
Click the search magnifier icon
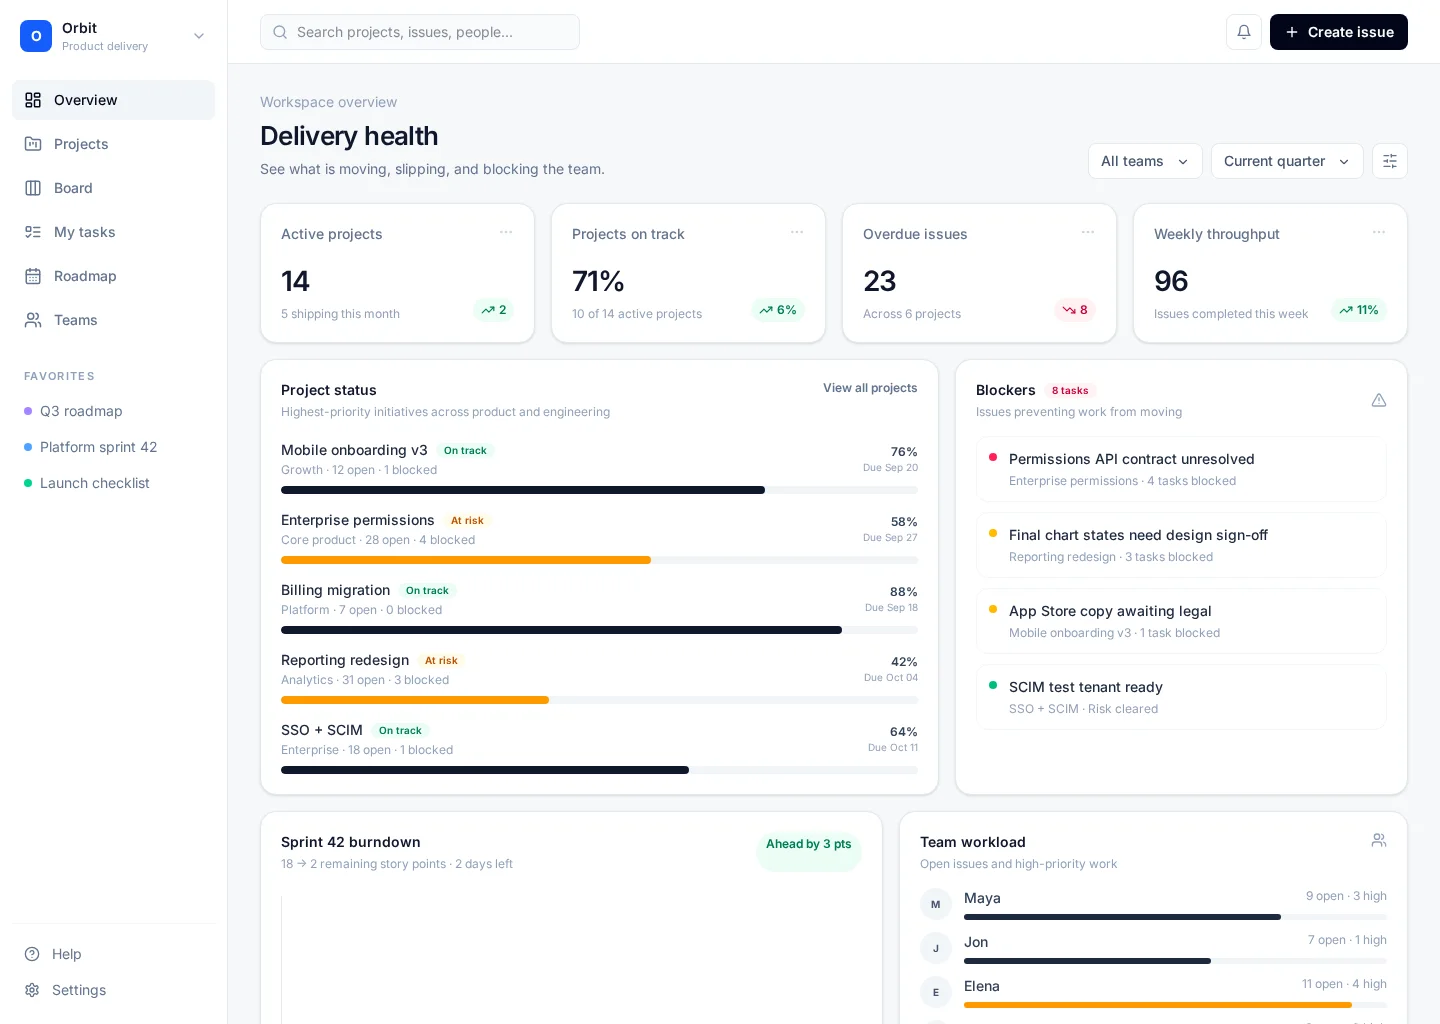click(x=281, y=32)
